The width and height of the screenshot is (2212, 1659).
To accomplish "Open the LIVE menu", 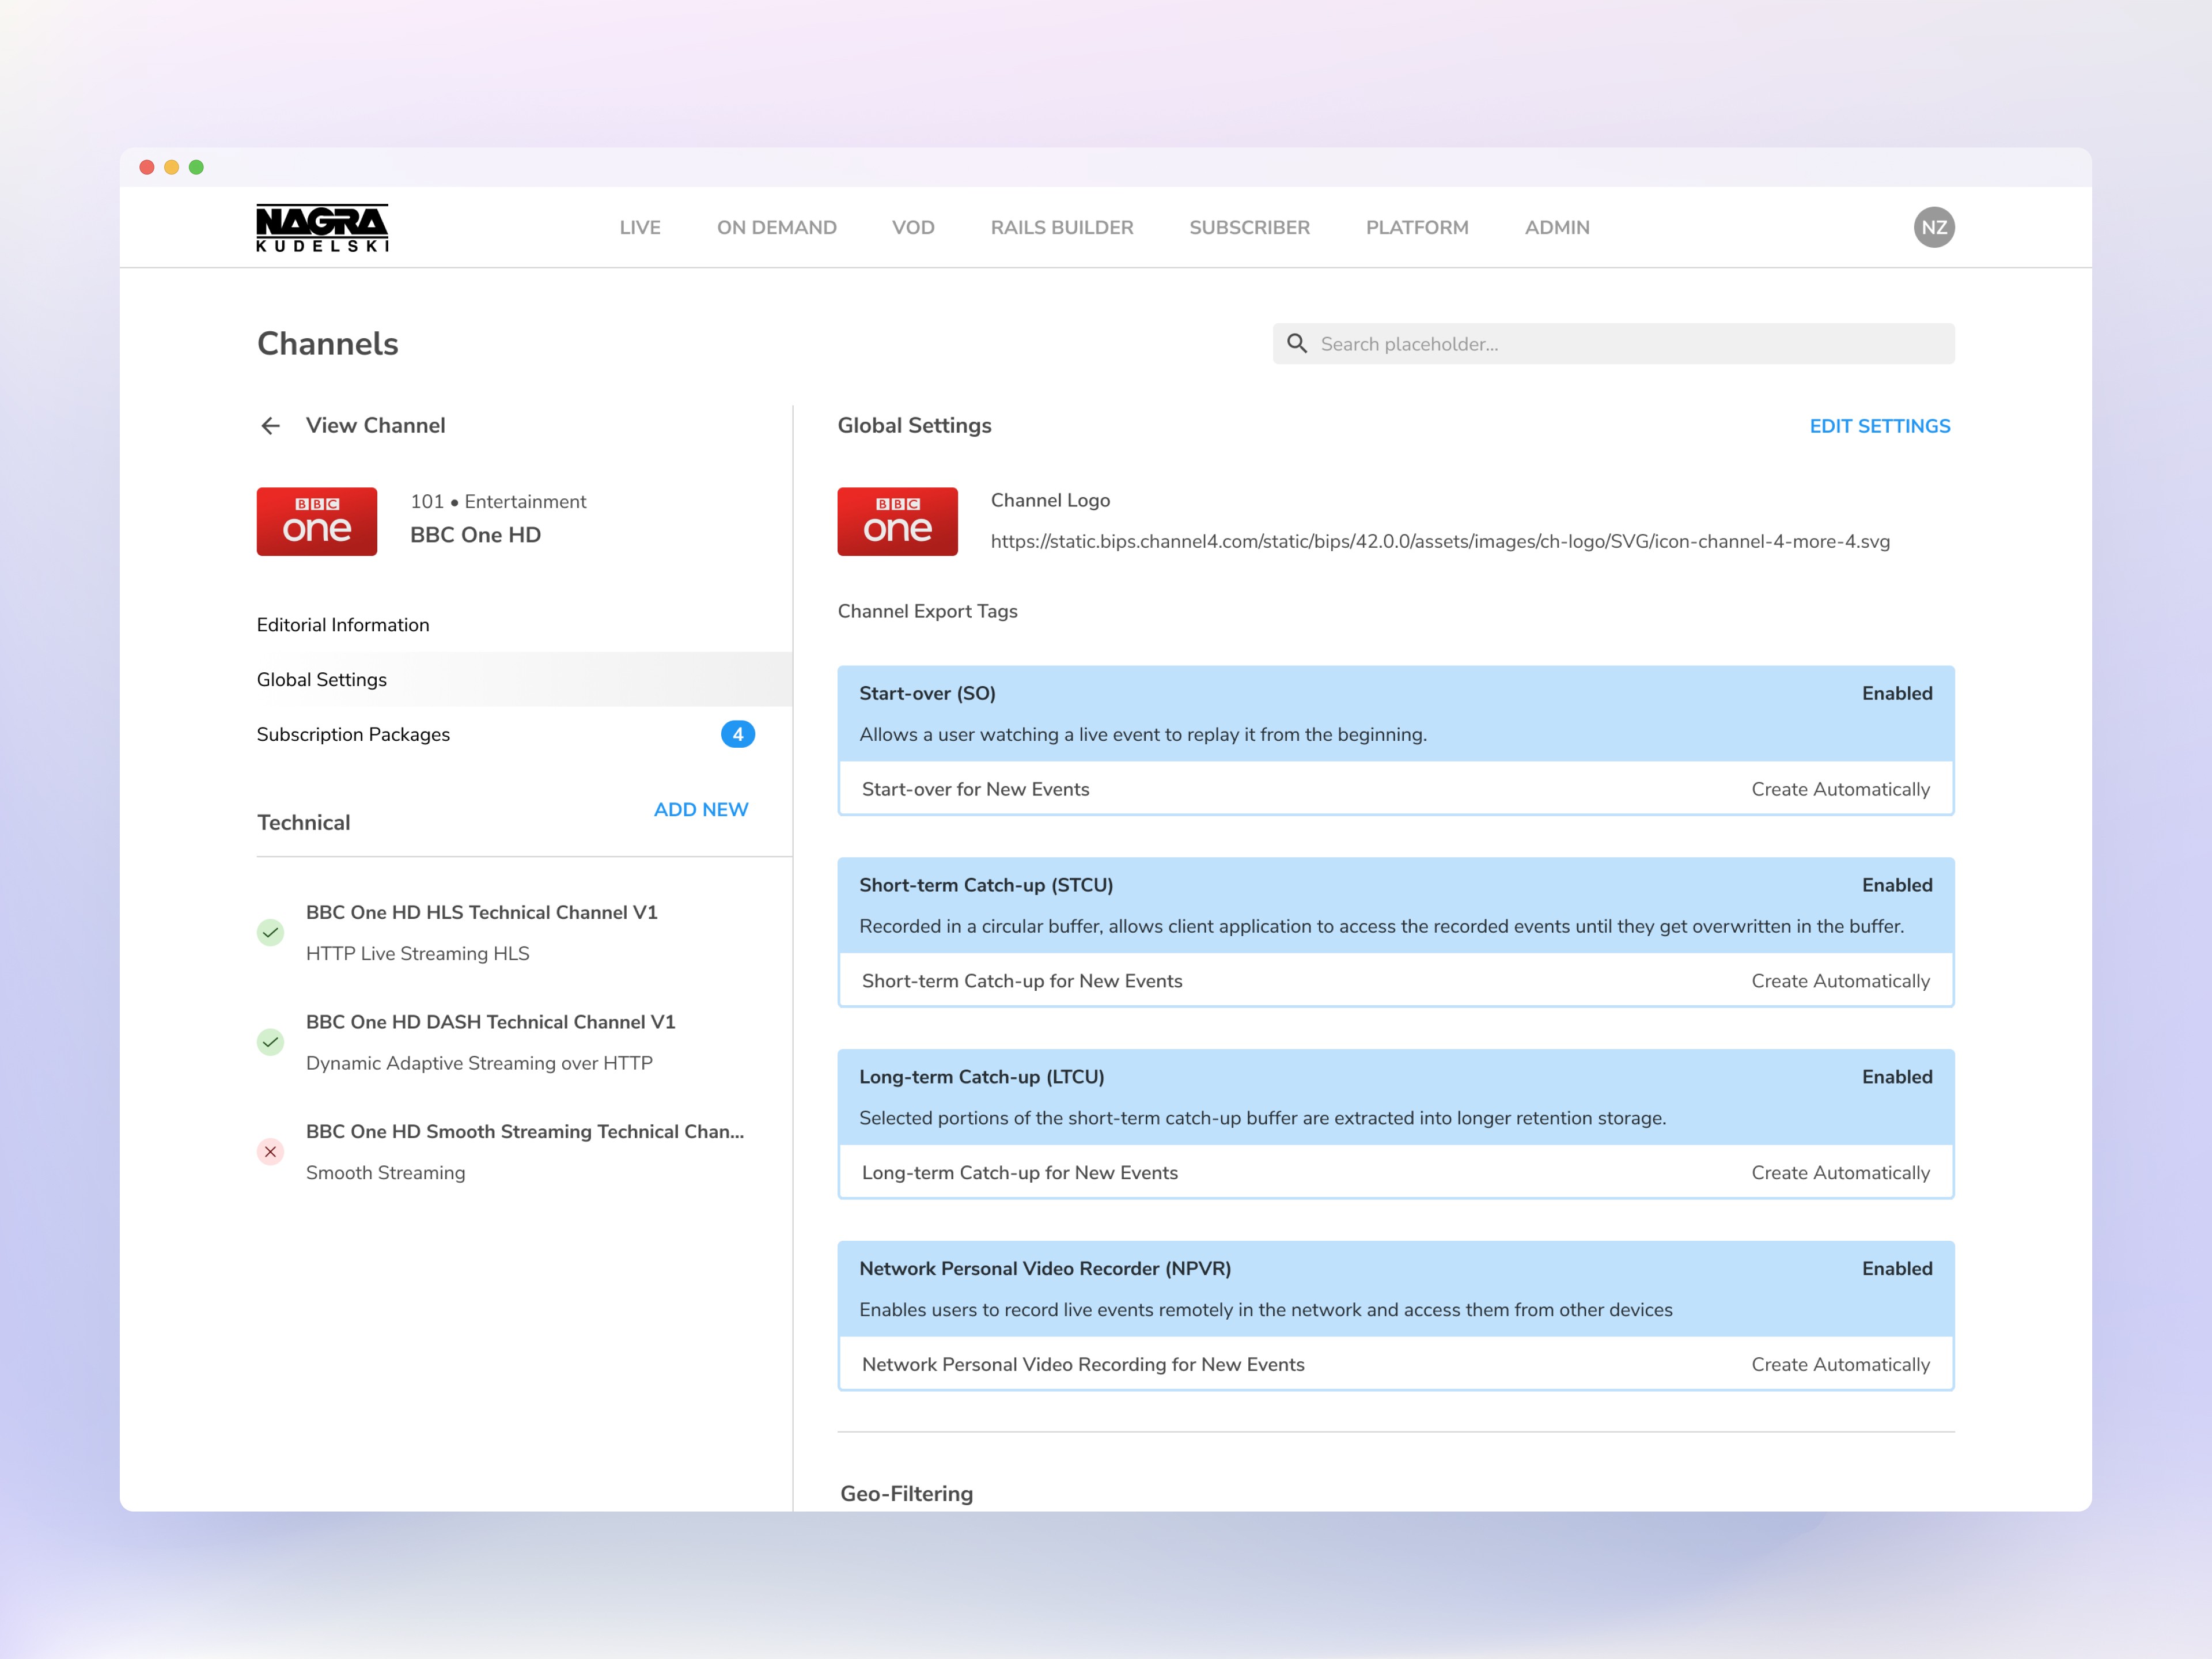I will click(640, 228).
